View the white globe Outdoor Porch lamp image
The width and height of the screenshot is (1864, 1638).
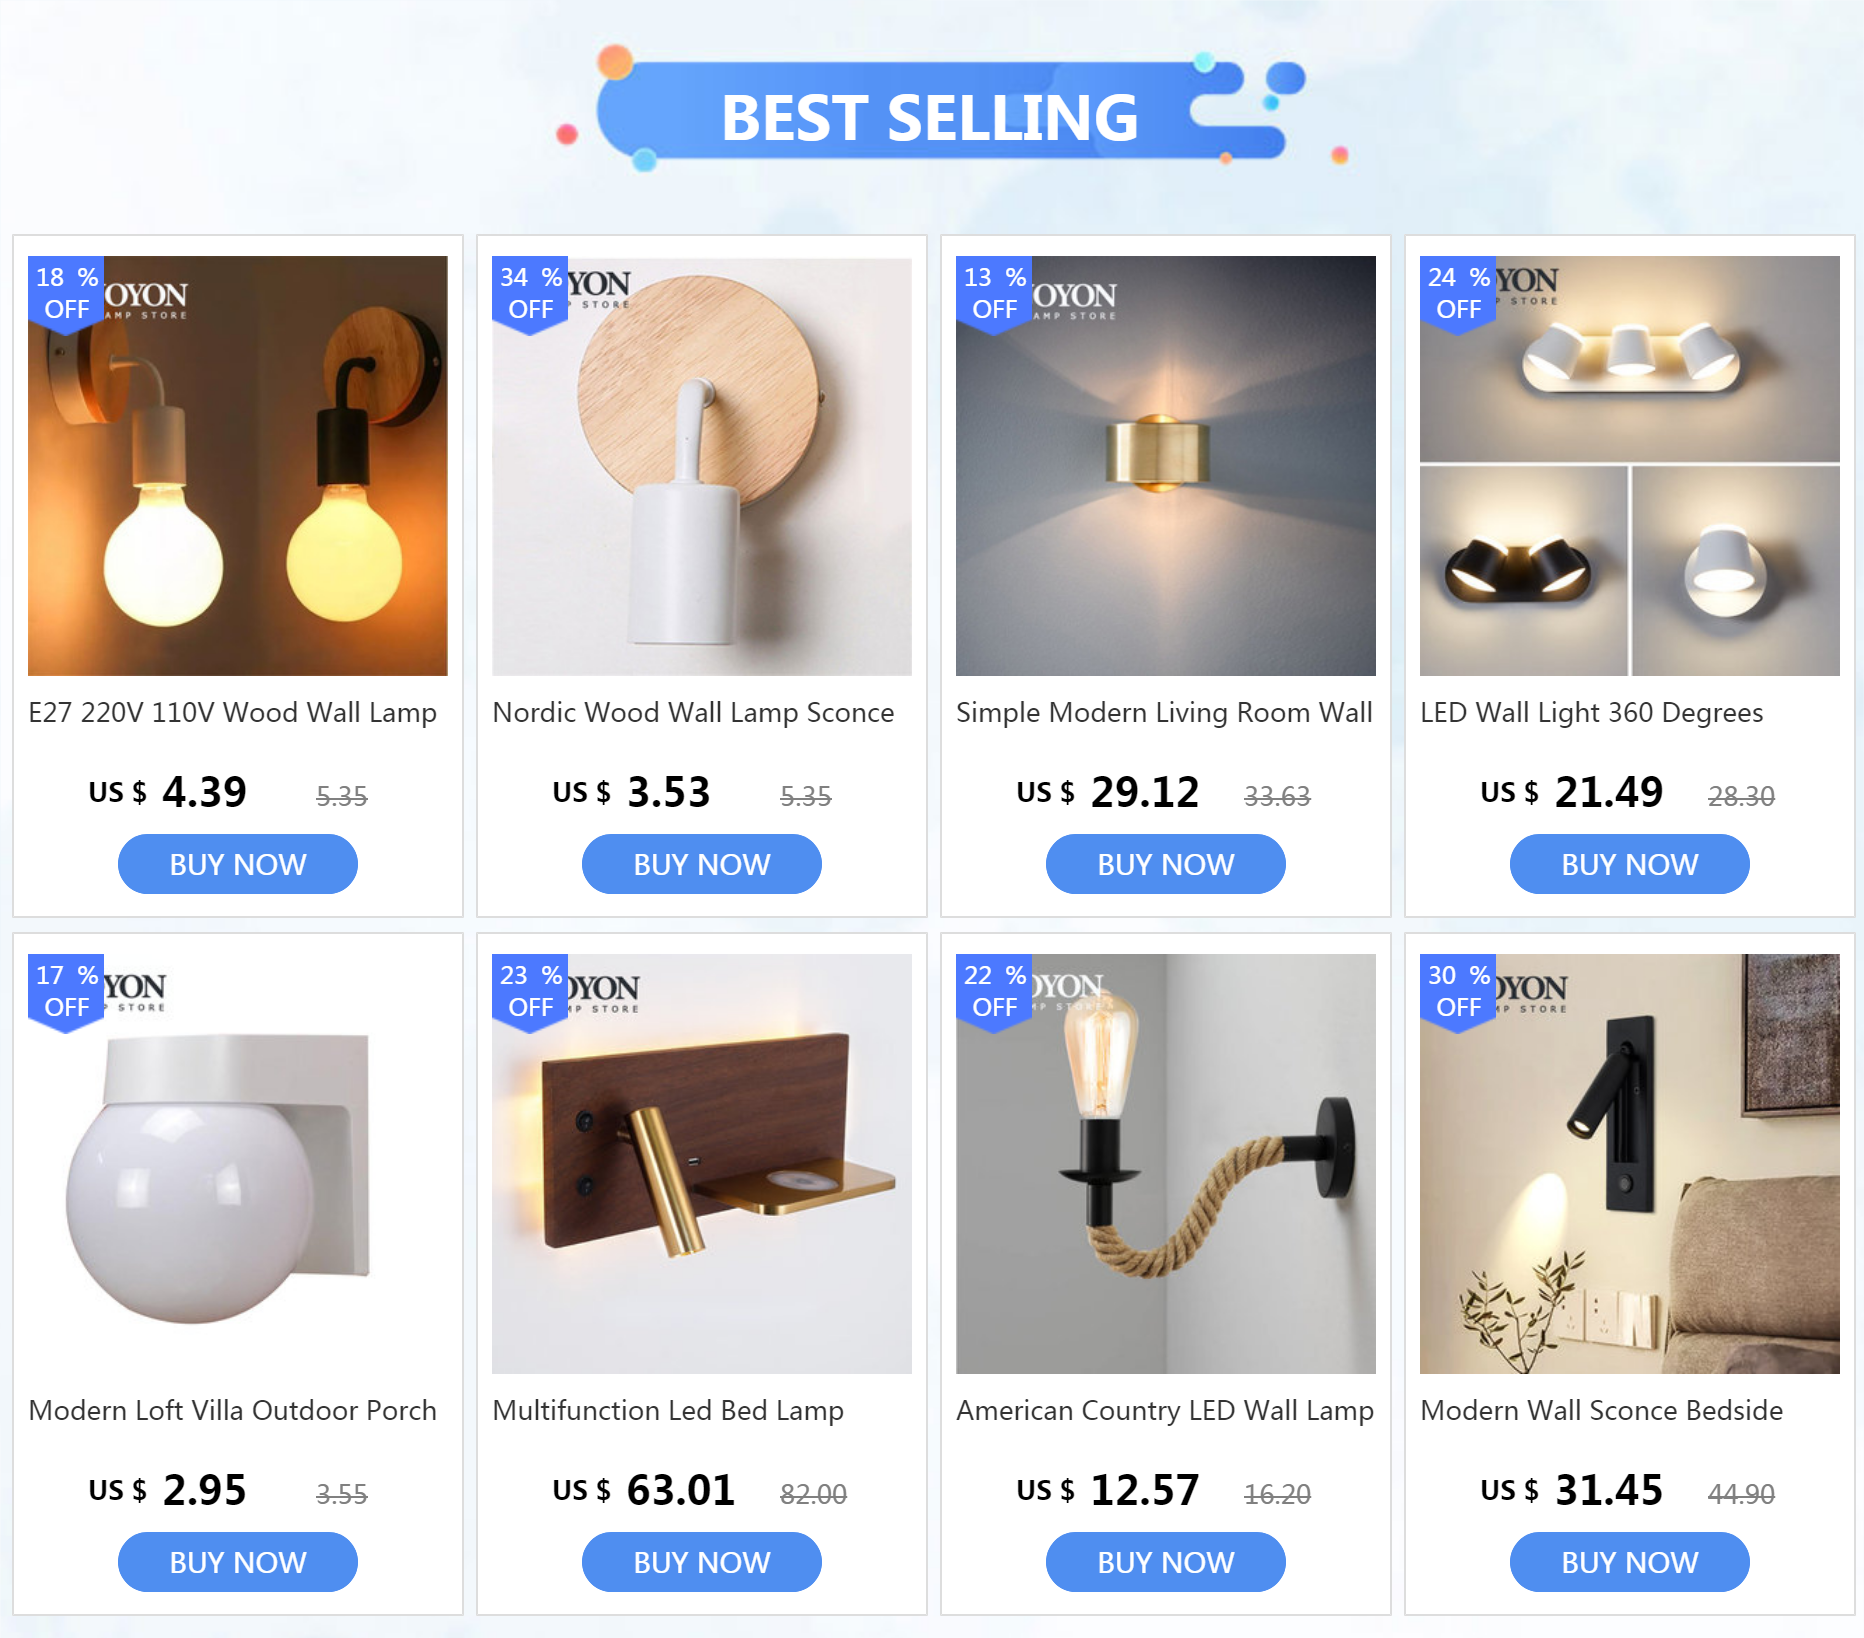[x=238, y=1164]
